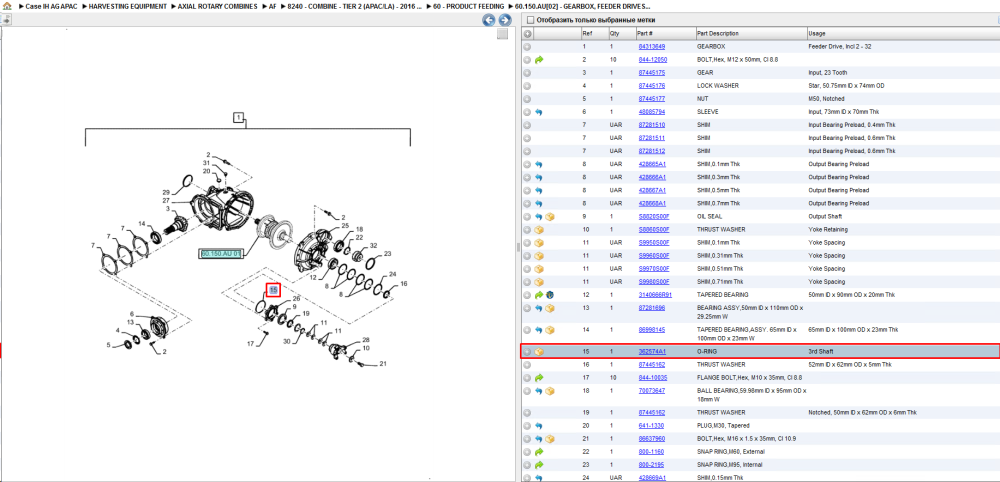Click blue supersession arrow on SLEEVE row
Viewport: 1000px width, 482px height.
tap(539, 112)
